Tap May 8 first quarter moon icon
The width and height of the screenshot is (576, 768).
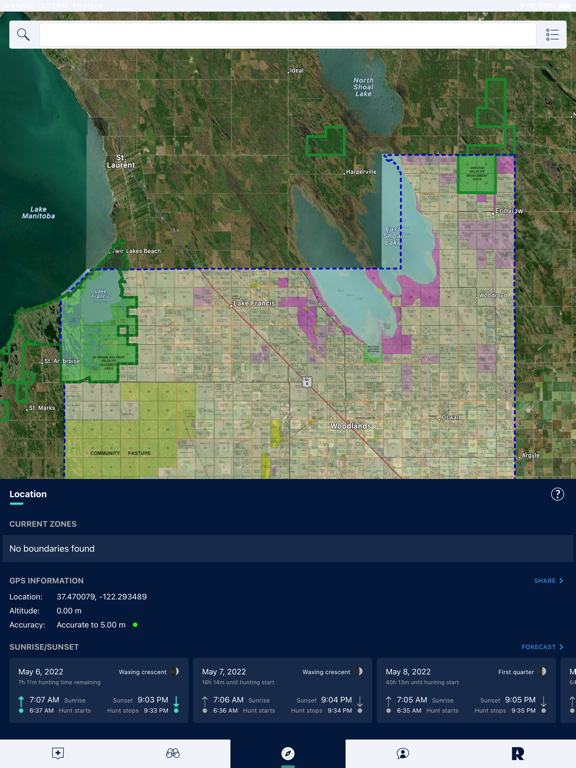[x=542, y=672]
